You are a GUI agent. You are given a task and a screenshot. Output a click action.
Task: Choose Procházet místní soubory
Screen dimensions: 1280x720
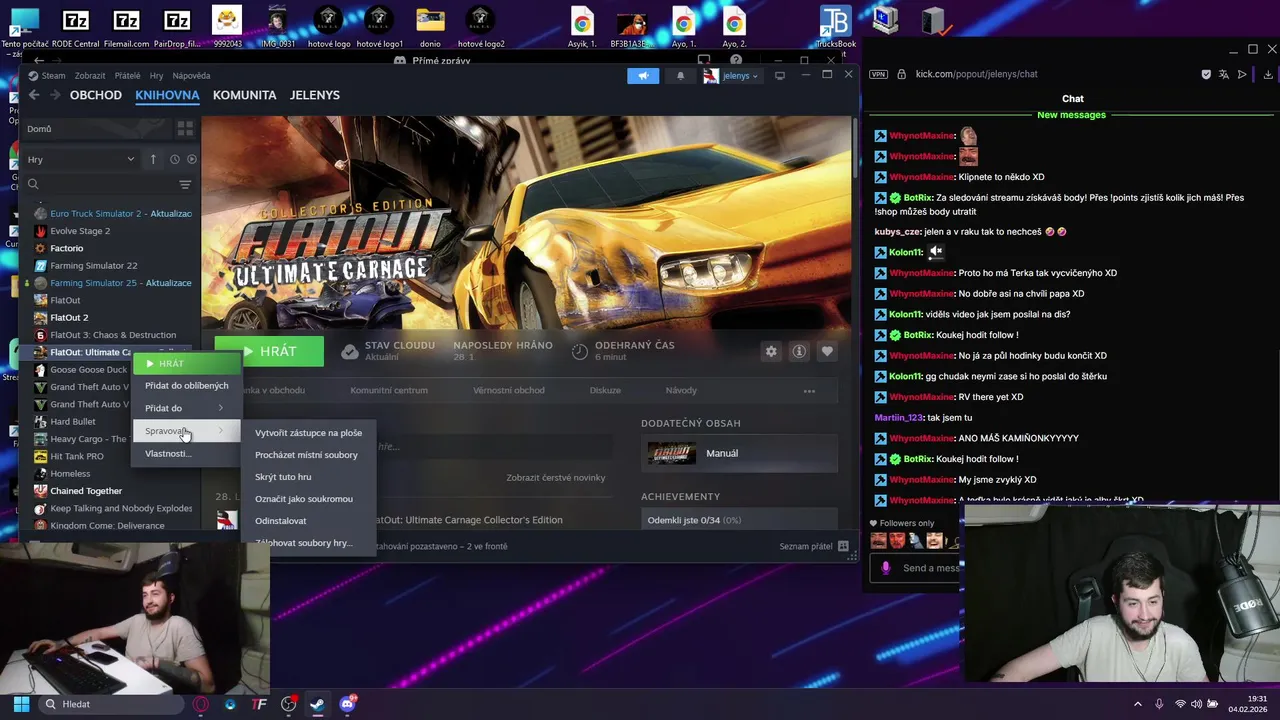308,455
